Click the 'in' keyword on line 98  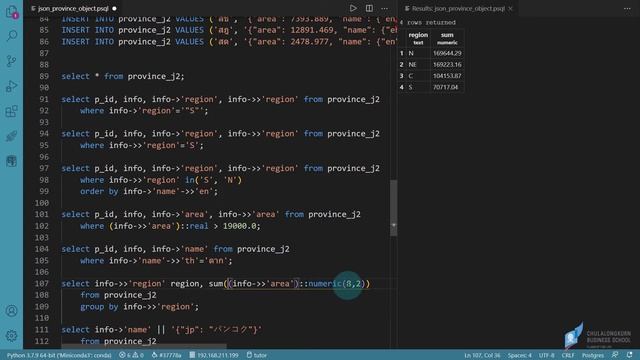point(190,180)
